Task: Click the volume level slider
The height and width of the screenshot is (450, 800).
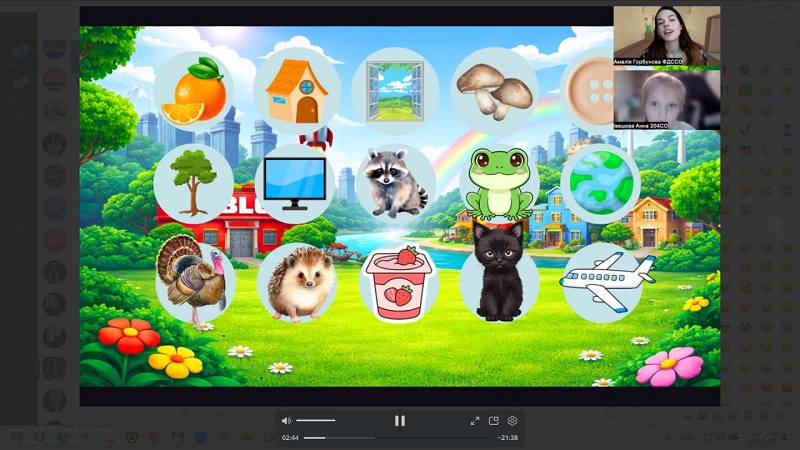Action: point(315,421)
